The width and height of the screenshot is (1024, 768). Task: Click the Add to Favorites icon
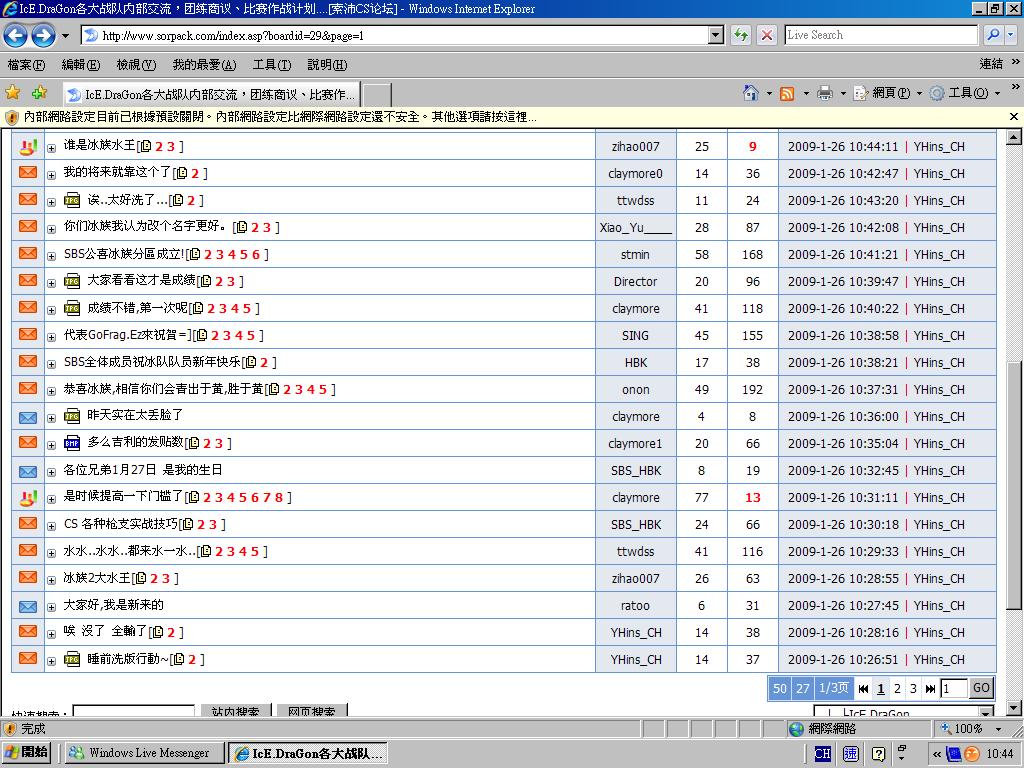tap(39, 93)
